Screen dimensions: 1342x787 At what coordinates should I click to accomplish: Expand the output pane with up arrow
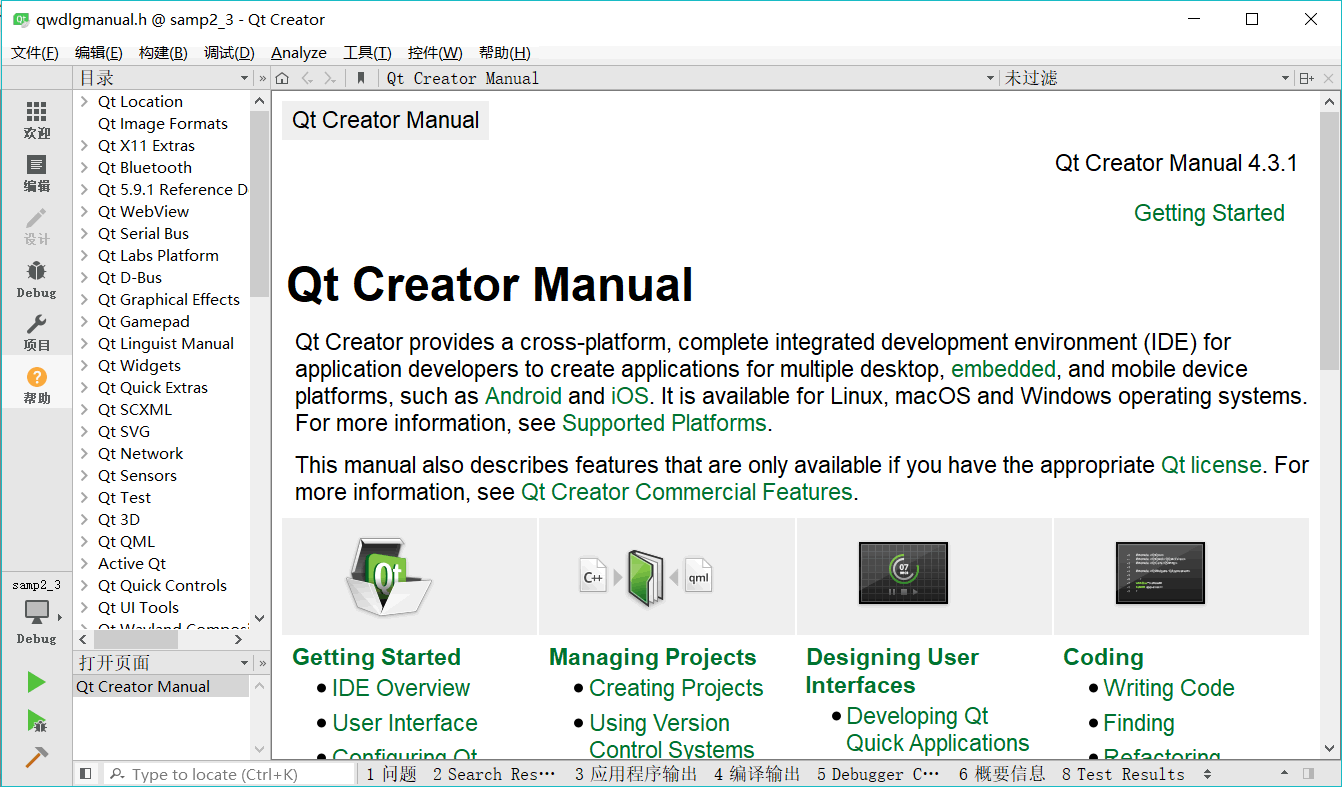[x=1284, y=774]
